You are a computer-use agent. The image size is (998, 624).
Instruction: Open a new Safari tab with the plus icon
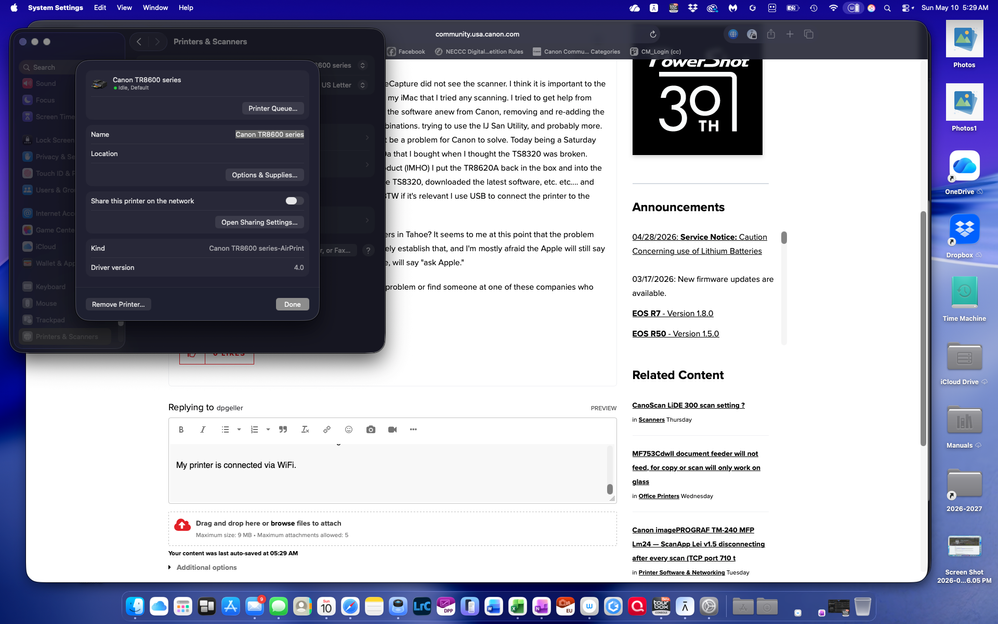coord(789,34)
